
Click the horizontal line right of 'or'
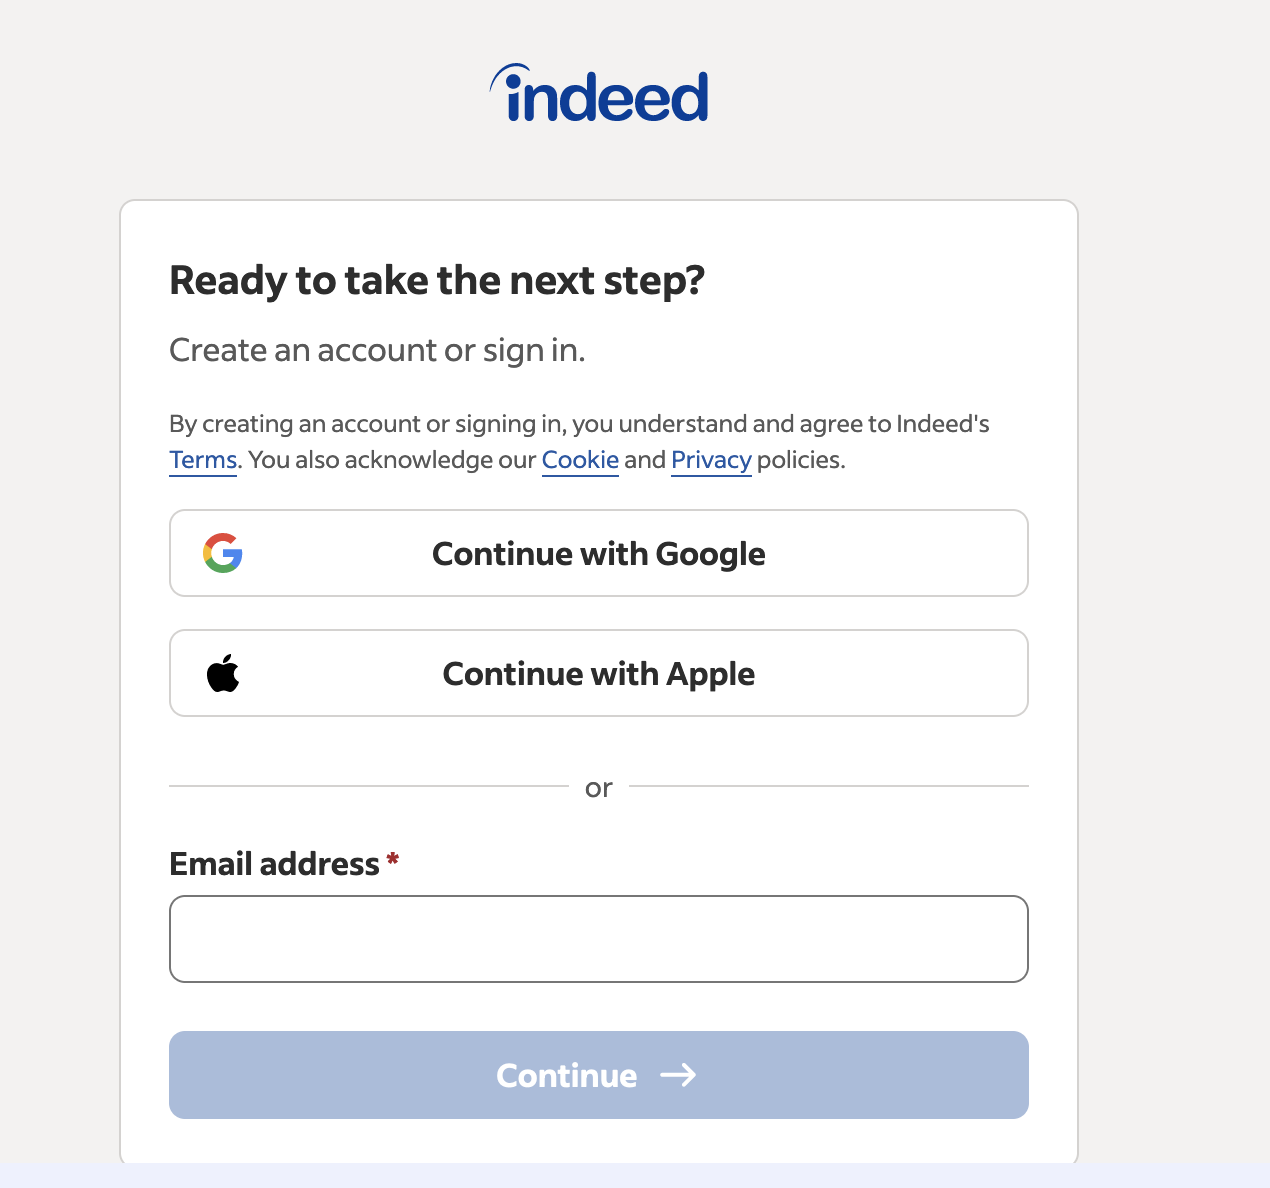828,786
